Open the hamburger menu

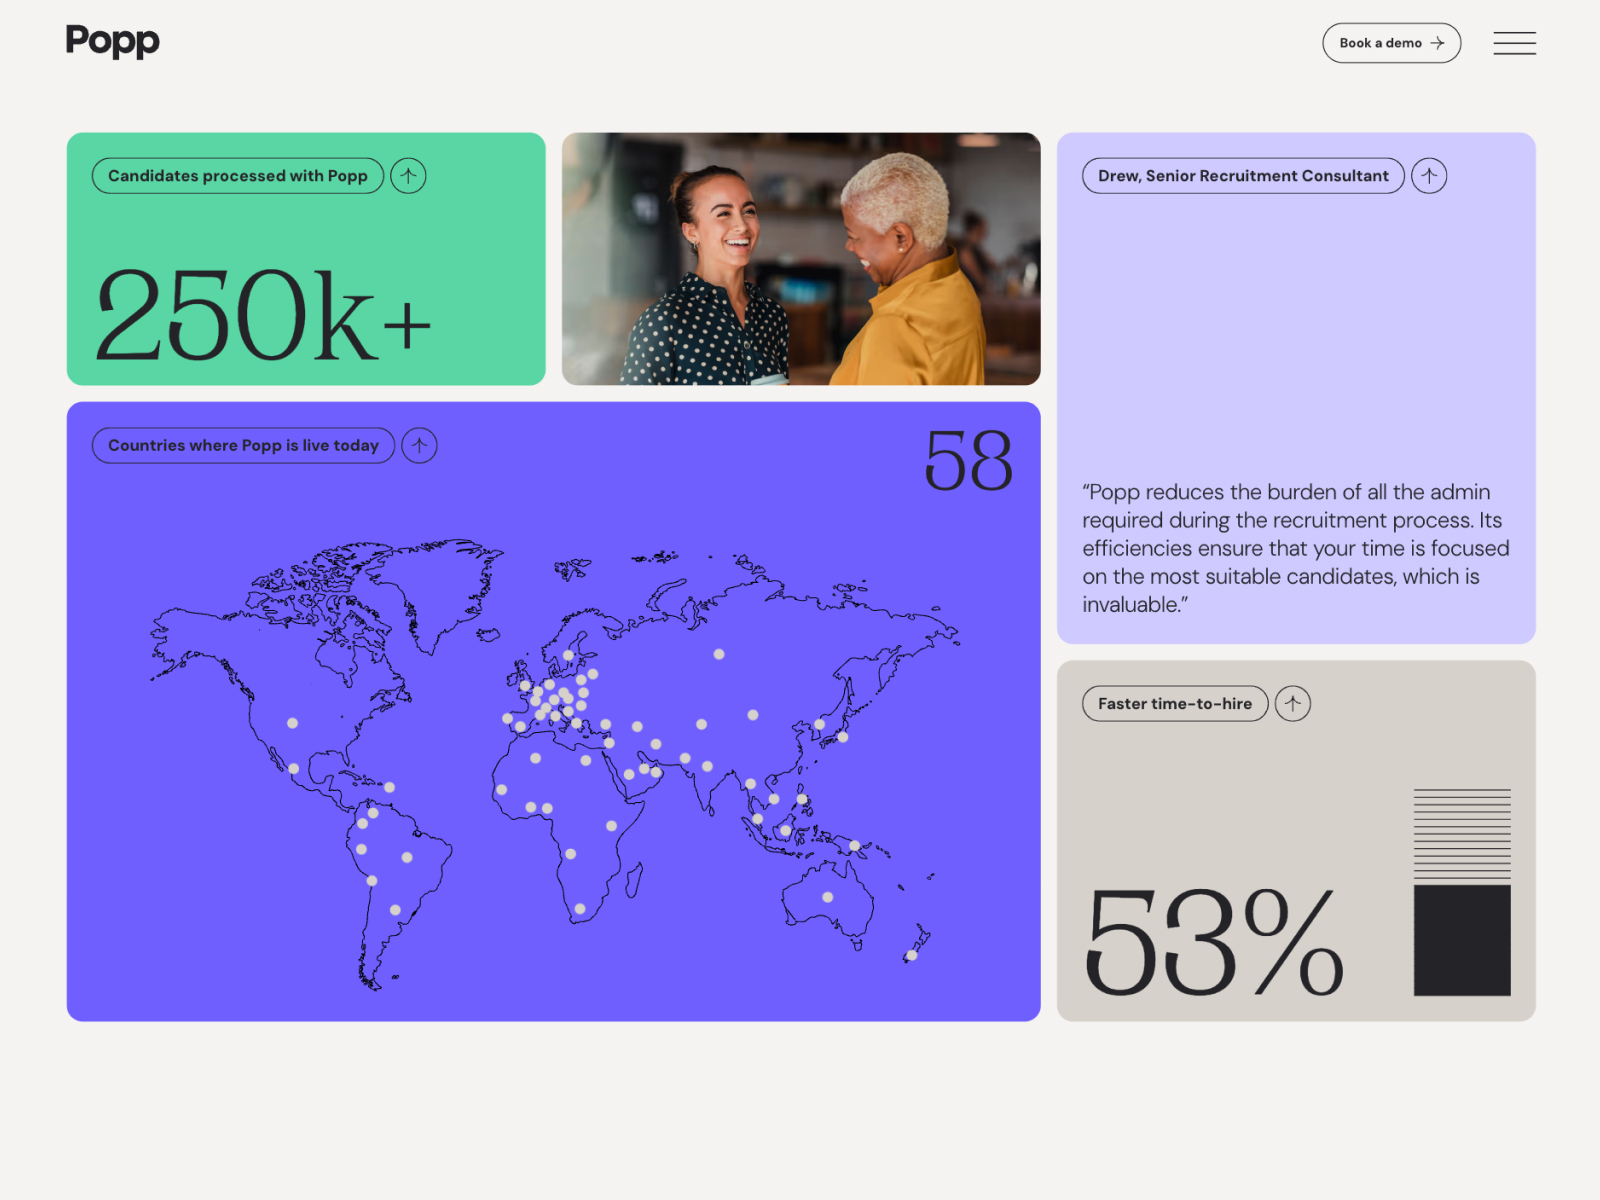[x=1514, y=43]
